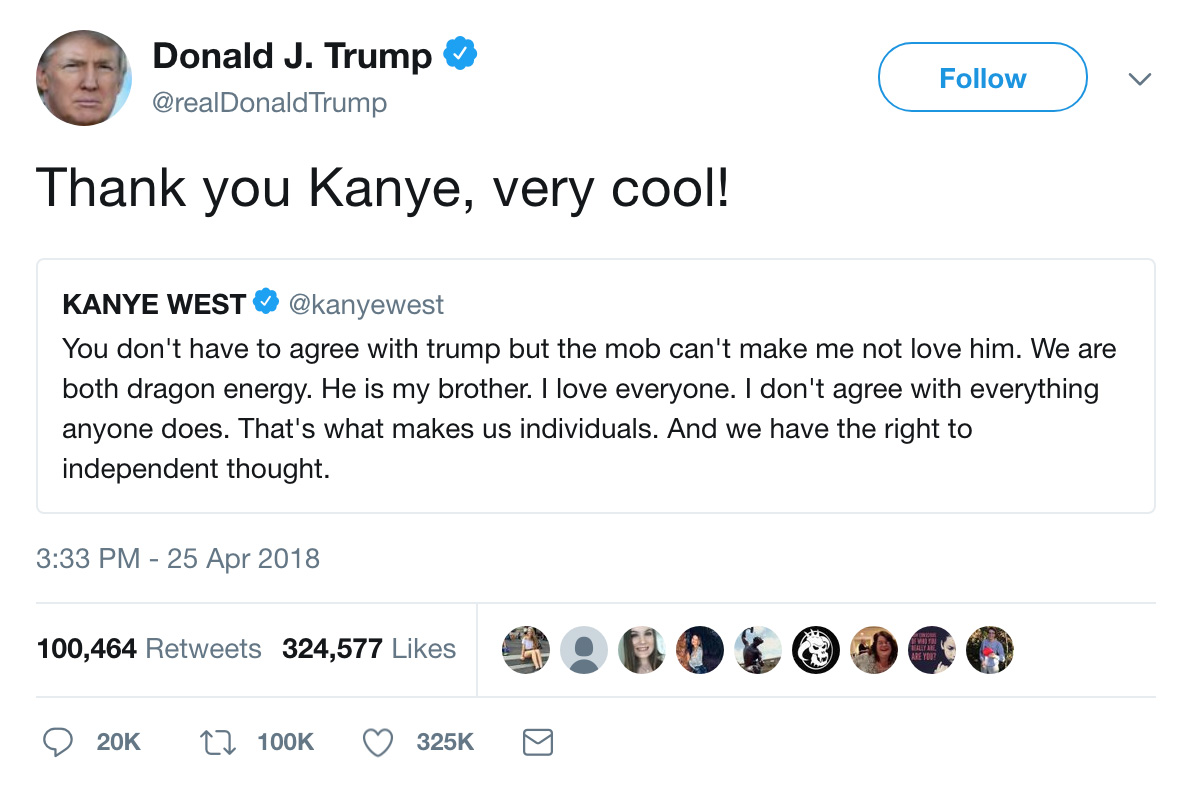
Task: Like the tweet with the heart icon
Action: (x=377, y=742)
